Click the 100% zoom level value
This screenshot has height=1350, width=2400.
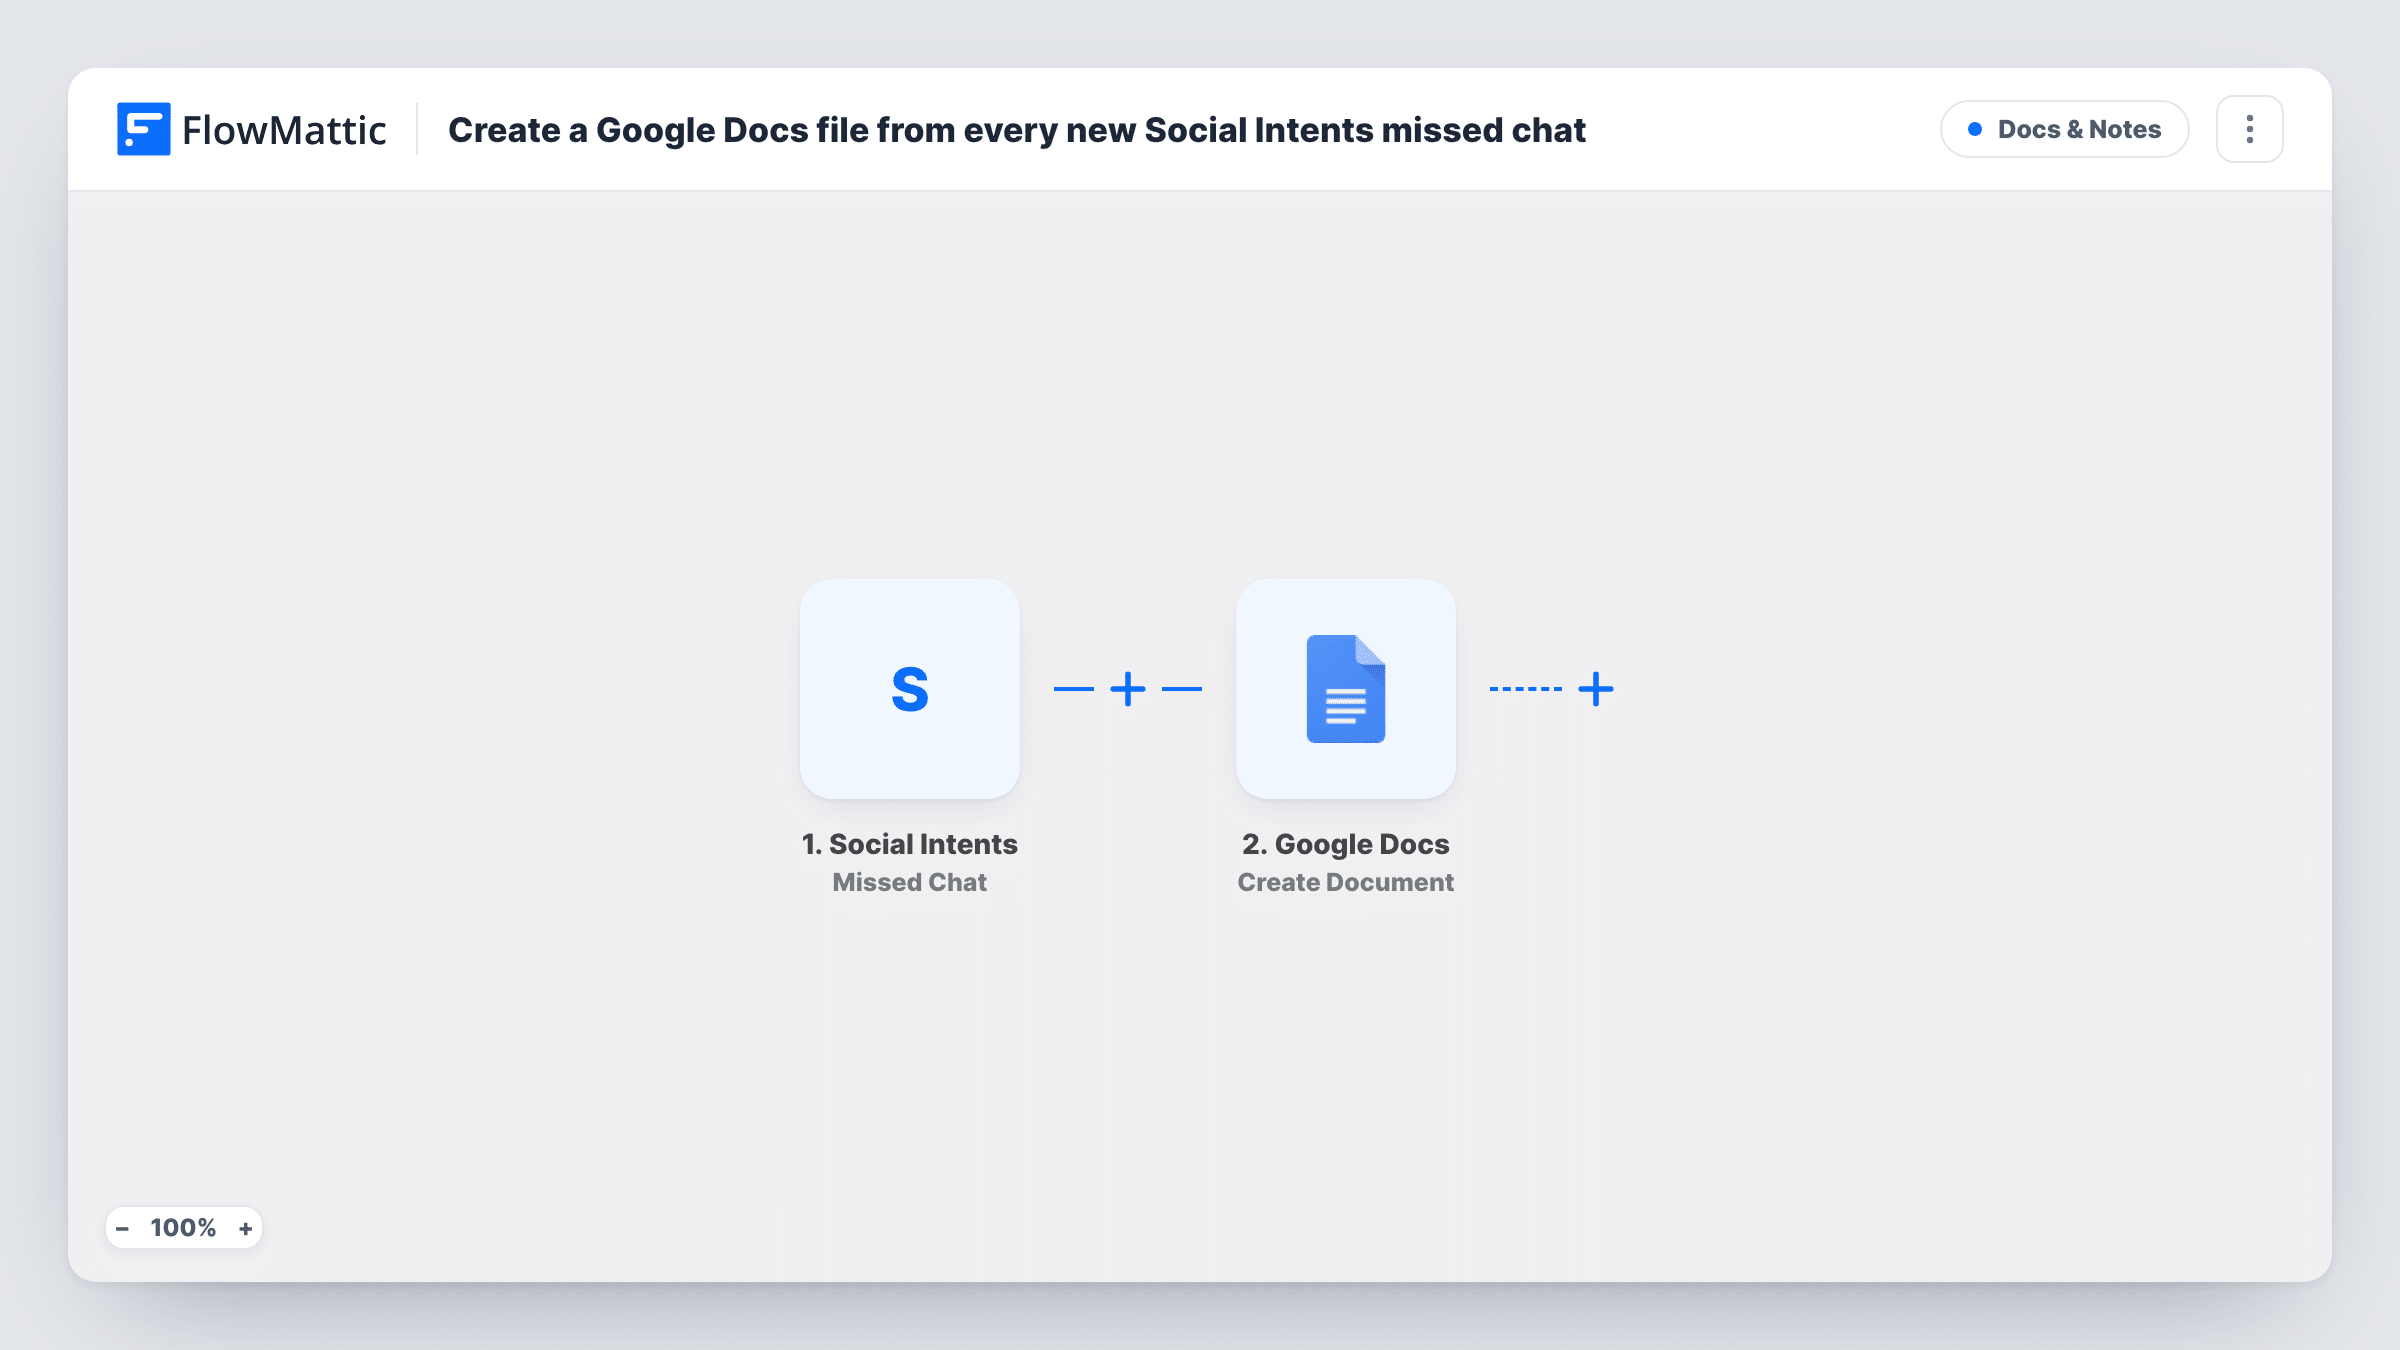(183, 1228)
